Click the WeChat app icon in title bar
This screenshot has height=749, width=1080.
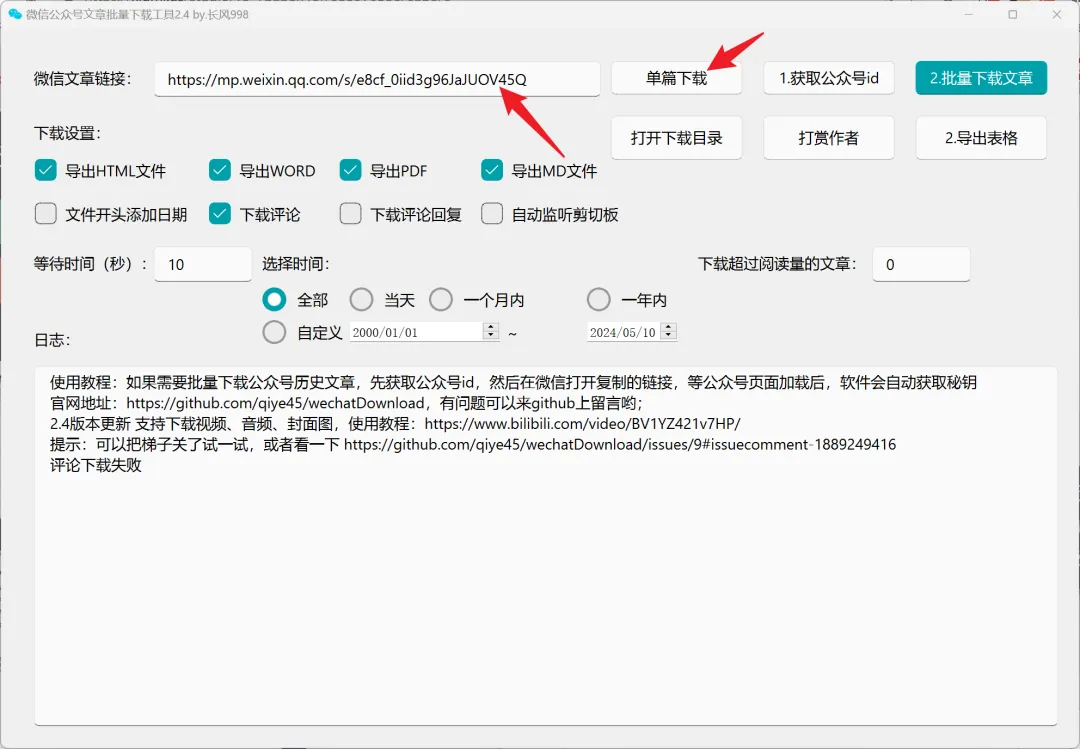point(14,14)
